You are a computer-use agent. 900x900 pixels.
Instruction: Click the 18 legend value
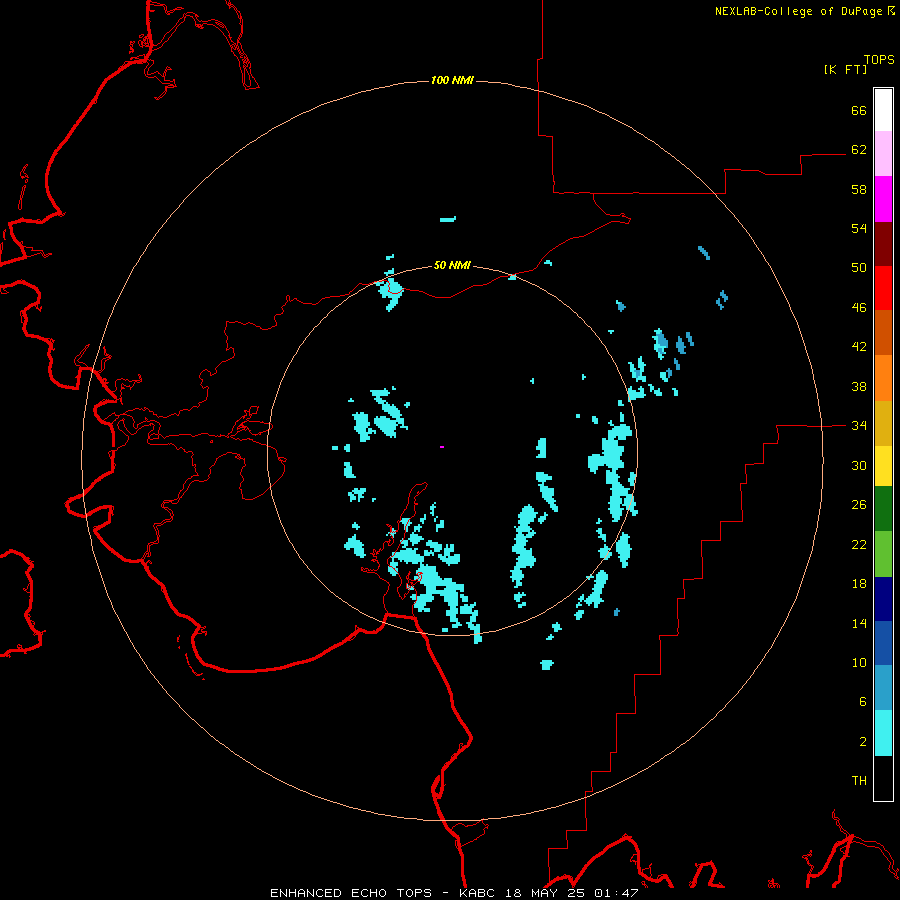point(859,584)
